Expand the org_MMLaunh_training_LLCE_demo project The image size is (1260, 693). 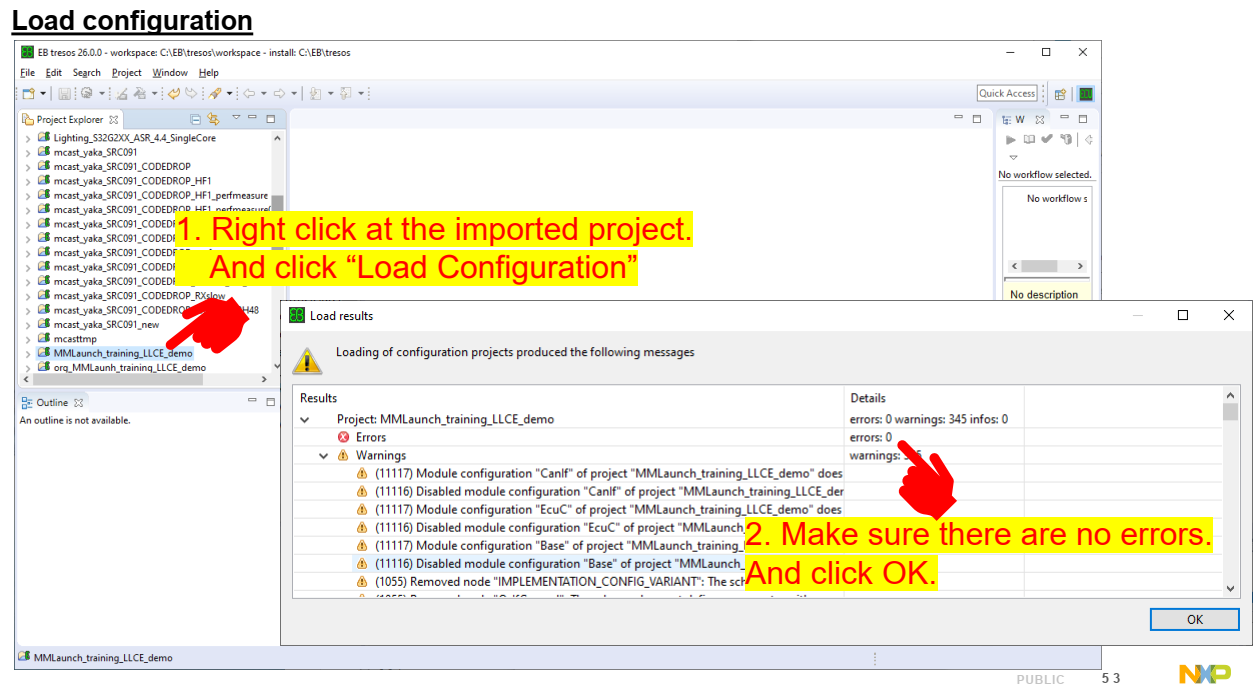[x=28, y=367]
